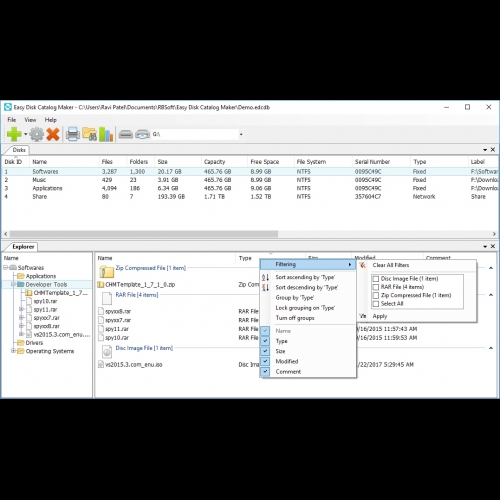The image size is (500, 500).
Task: Select vs2015.3.com_enu tree item
Action: 62,334
